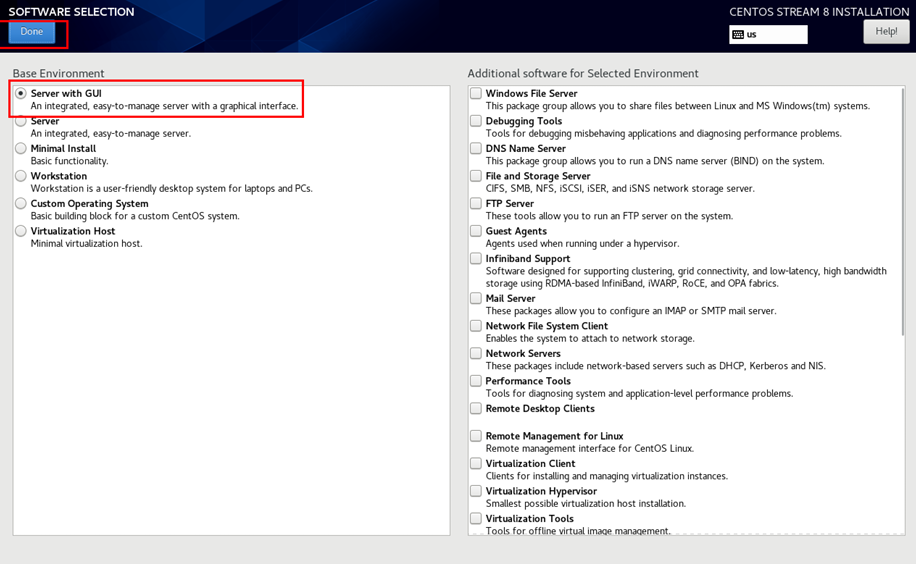Enable the Virtualization Tools checkbox

476,518
